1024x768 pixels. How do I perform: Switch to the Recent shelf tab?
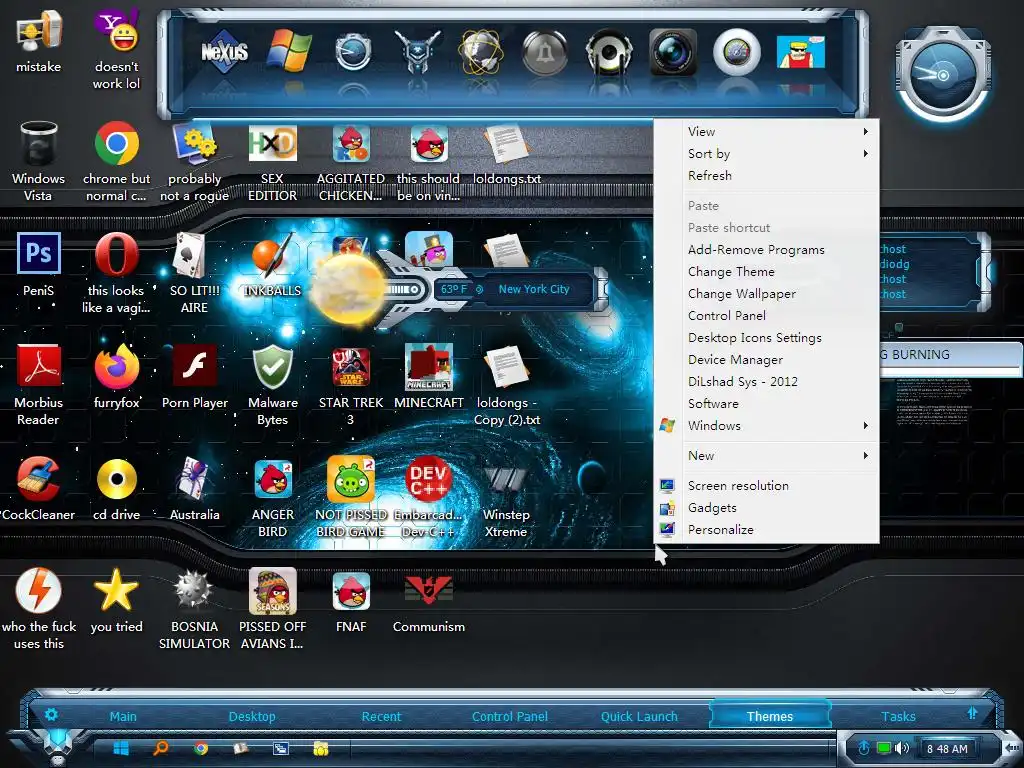(381, 716)
